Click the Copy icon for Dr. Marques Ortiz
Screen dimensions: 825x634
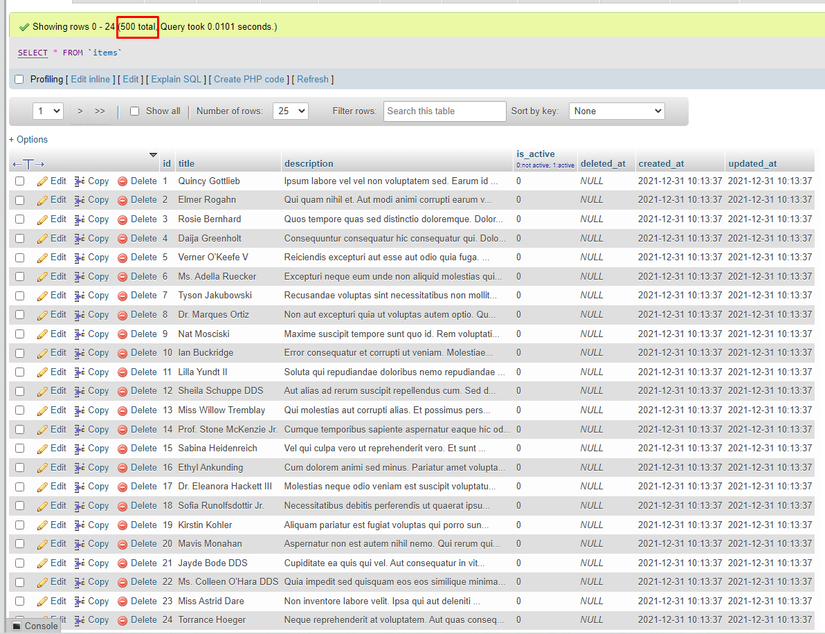tap(79, 315)
